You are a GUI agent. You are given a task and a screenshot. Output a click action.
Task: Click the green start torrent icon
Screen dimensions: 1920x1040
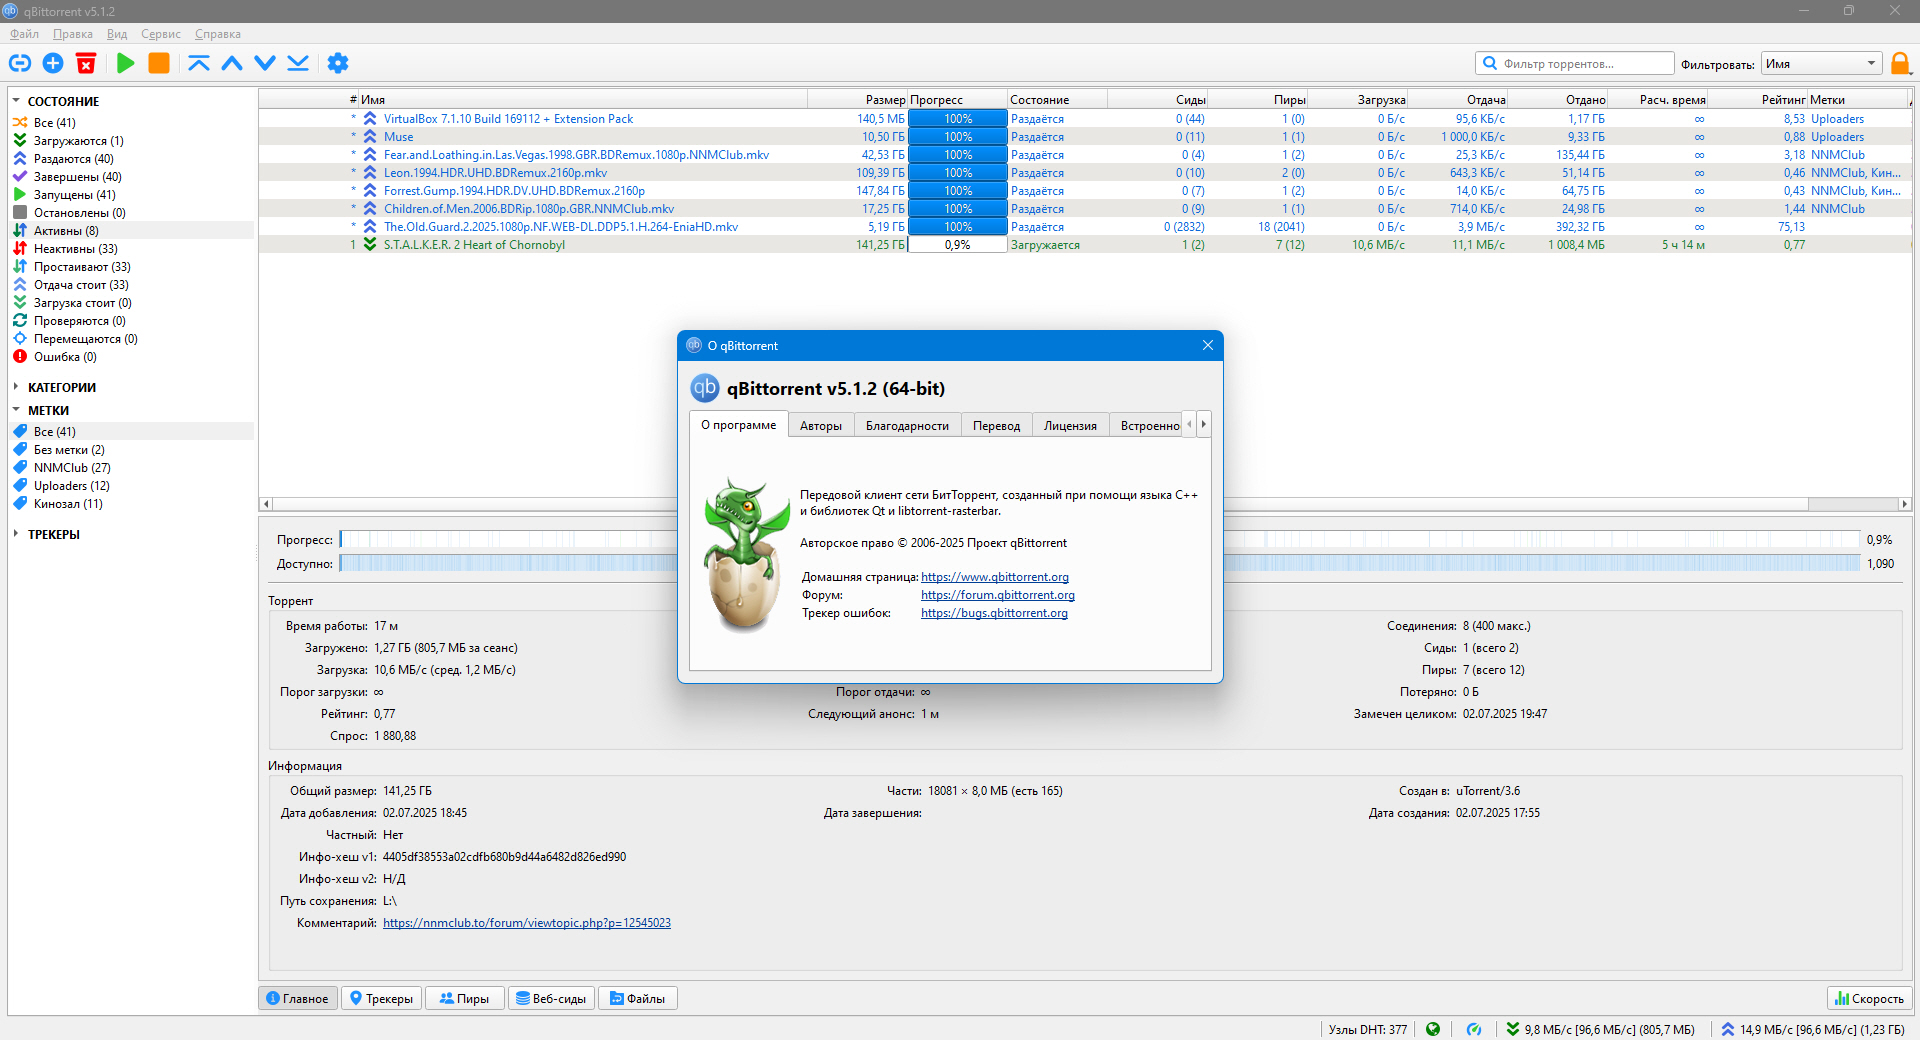[x=125, y=63]
